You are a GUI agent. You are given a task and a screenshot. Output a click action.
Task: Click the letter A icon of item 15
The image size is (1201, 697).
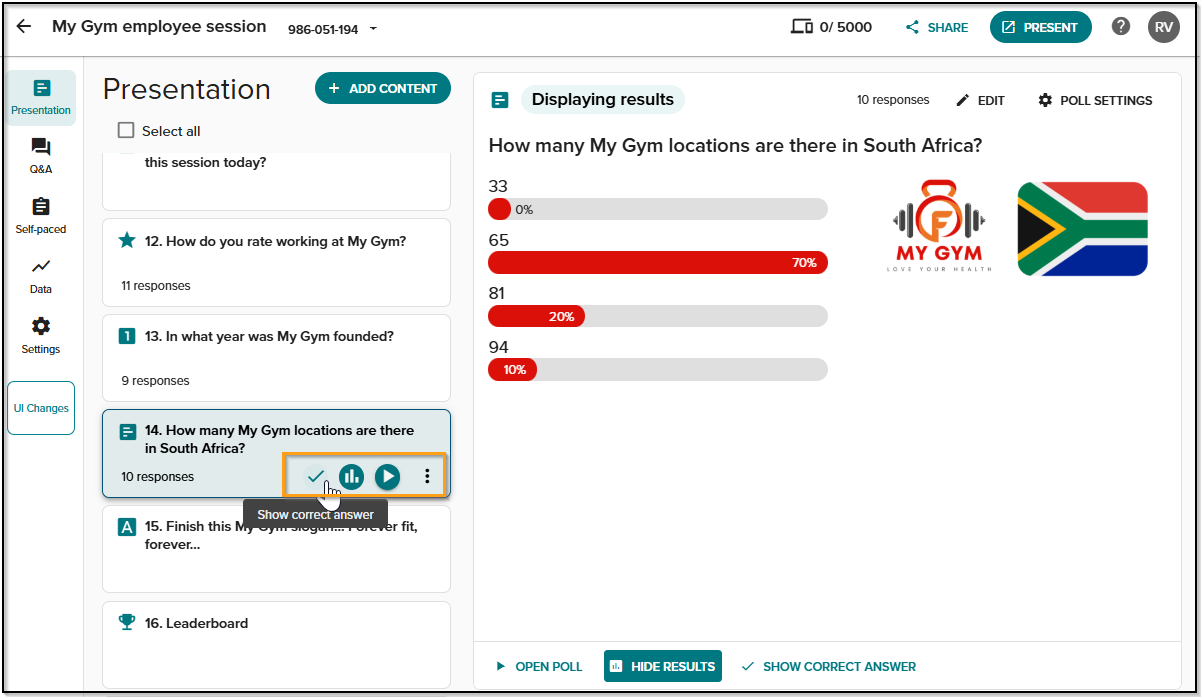[127, 526]
